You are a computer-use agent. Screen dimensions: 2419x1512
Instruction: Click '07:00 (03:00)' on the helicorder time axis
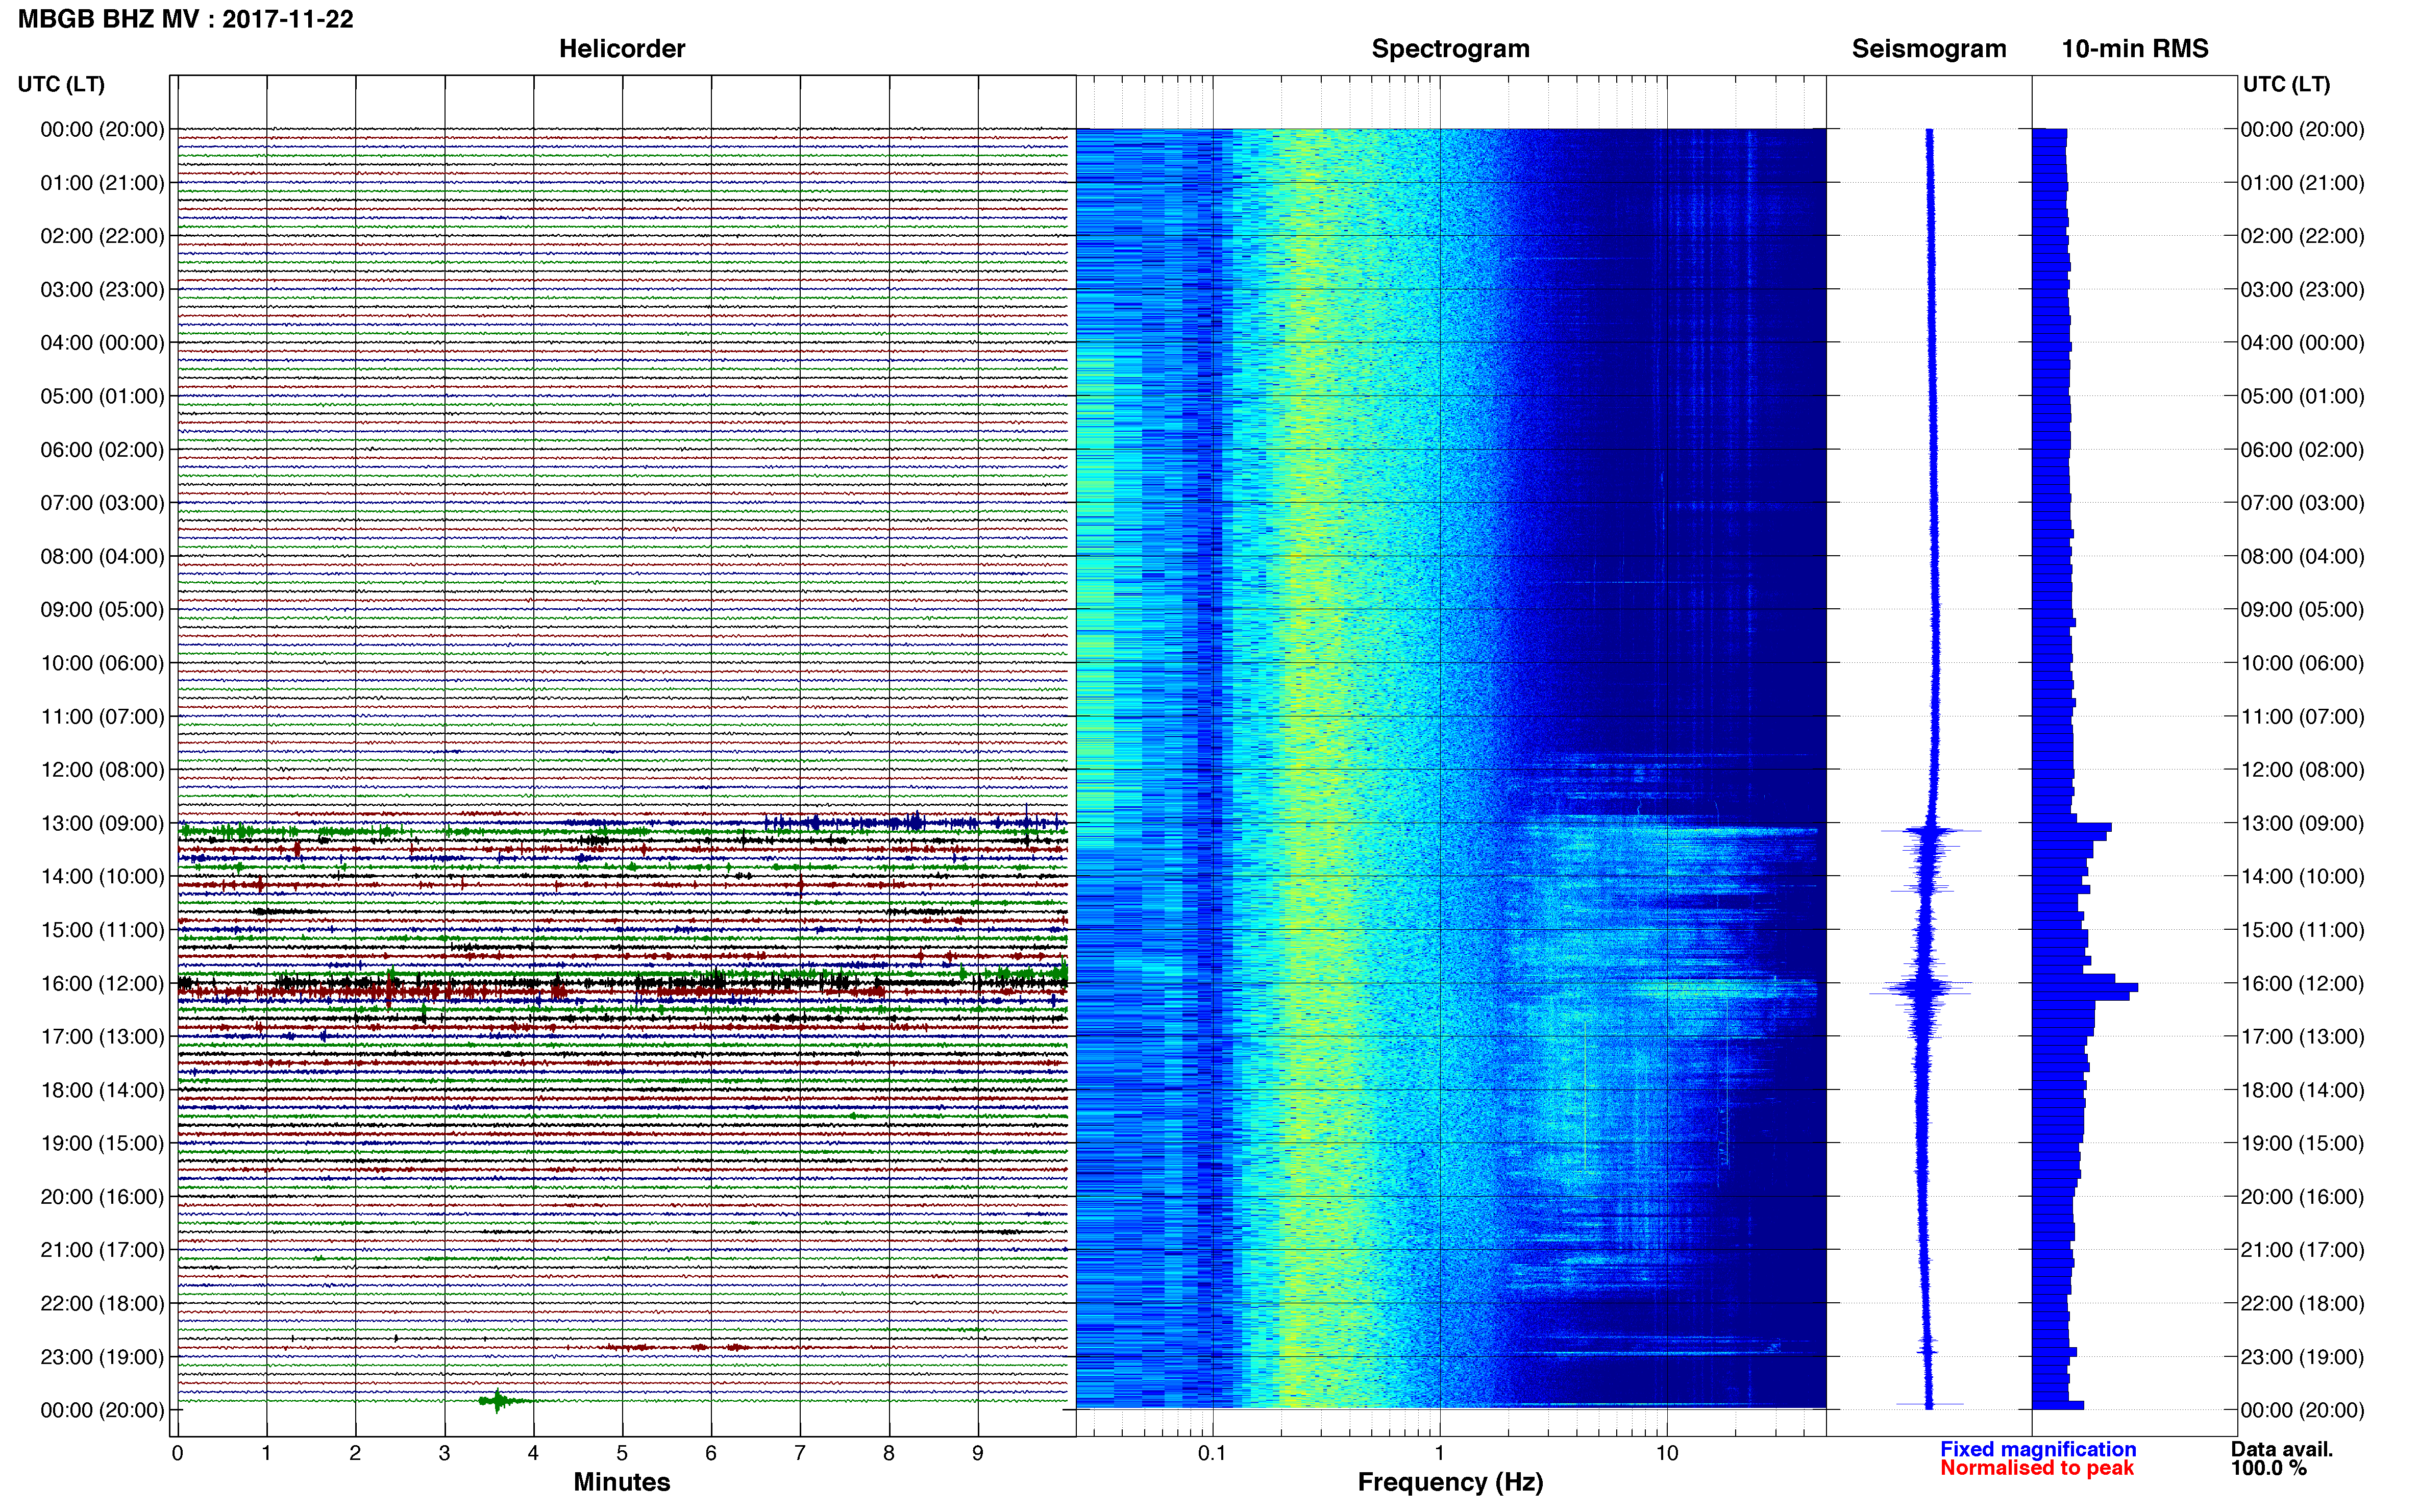point(102,503)
